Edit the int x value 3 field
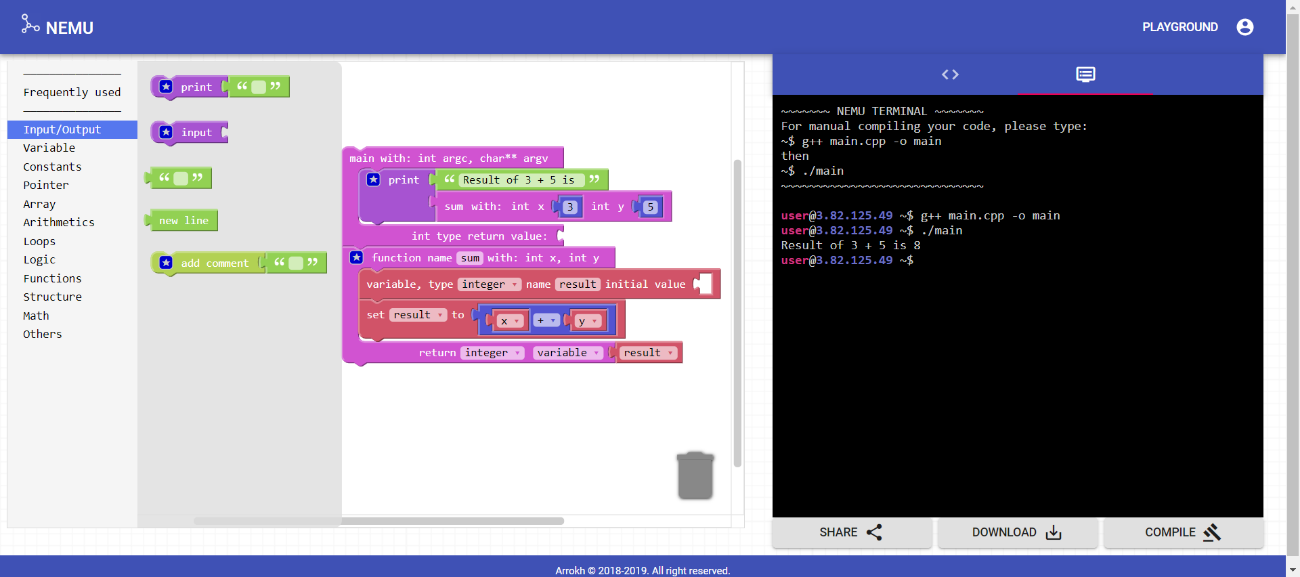Image resolution: width=1300 pixels, height=577 pixels. tap(570, 207)
